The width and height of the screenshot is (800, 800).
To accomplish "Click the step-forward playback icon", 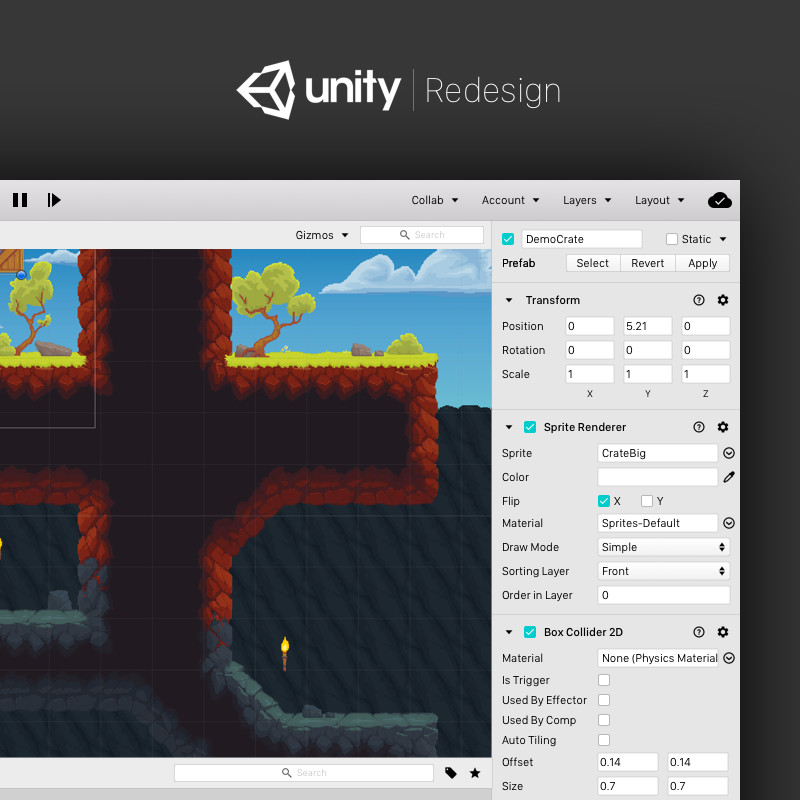I will pyautogui.click(x=54, y=200).
